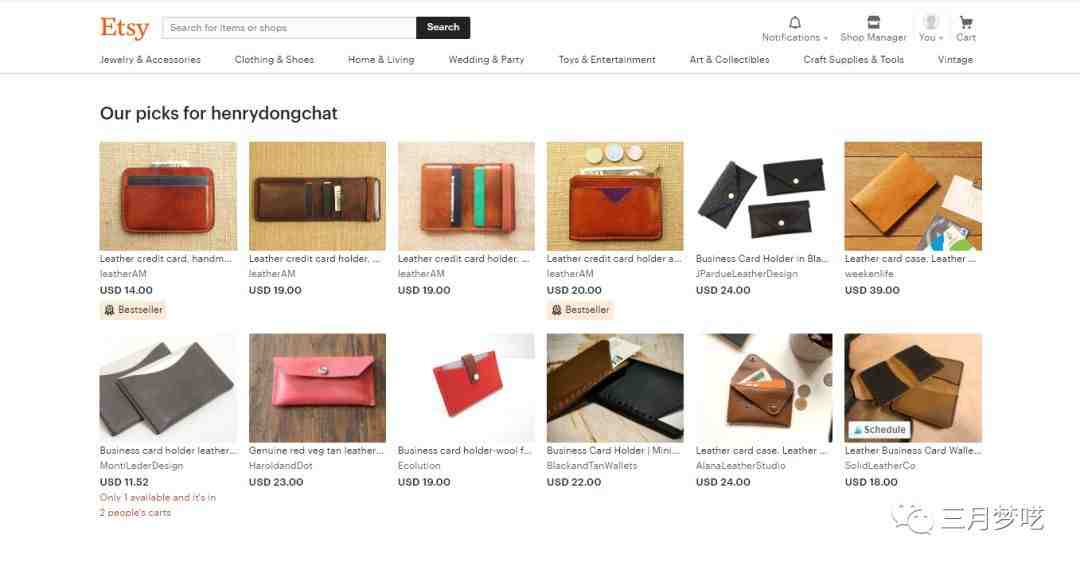1080x566 pixels.
Task: Click the You profile avatar icon
Action: click(x=931, y=21)
